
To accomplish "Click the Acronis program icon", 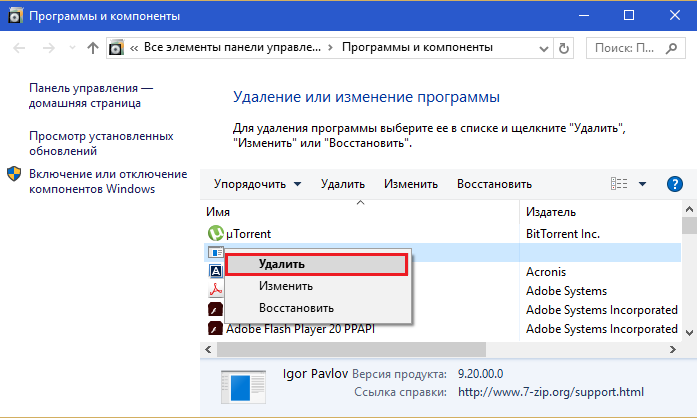I will tap(216, 271).
